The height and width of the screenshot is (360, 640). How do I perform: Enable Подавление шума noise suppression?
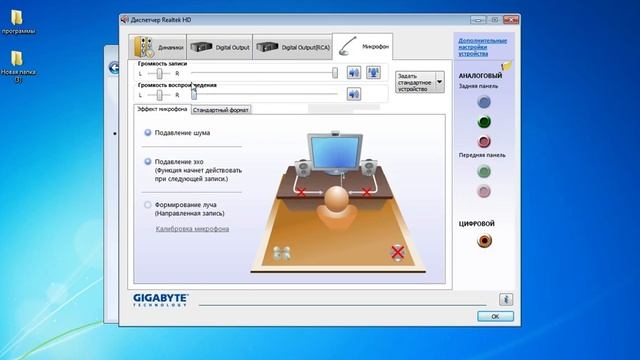(x=148, y=133)
